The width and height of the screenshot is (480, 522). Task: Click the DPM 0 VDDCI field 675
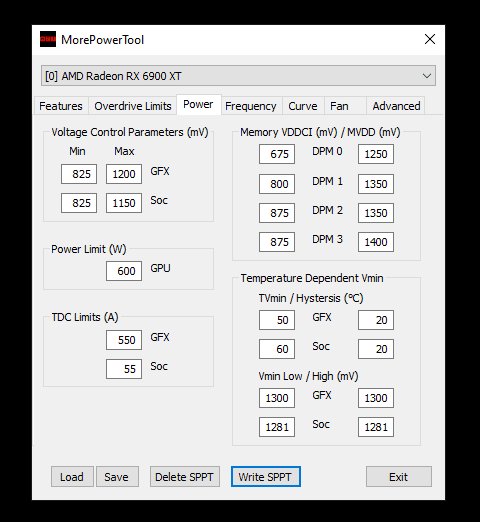[277, 154]
